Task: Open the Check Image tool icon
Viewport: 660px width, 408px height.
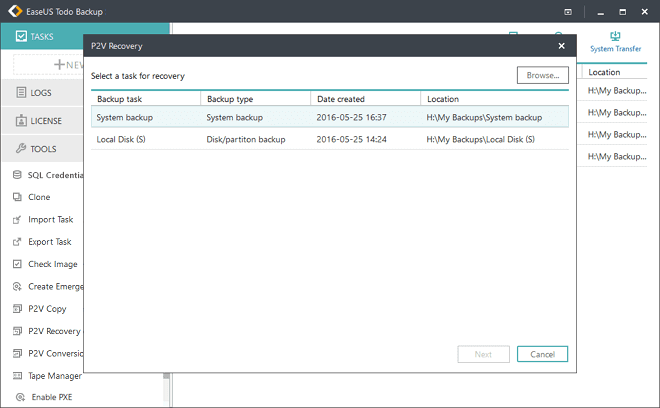Action: pyautogui.click(x=18, y=264)
